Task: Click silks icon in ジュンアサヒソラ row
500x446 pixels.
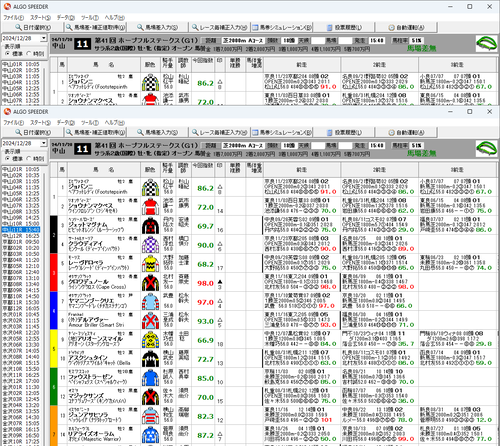Action: click(150, 416)
